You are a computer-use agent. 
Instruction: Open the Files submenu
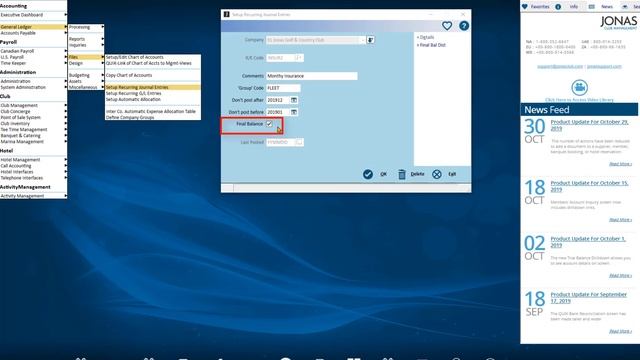86,57
